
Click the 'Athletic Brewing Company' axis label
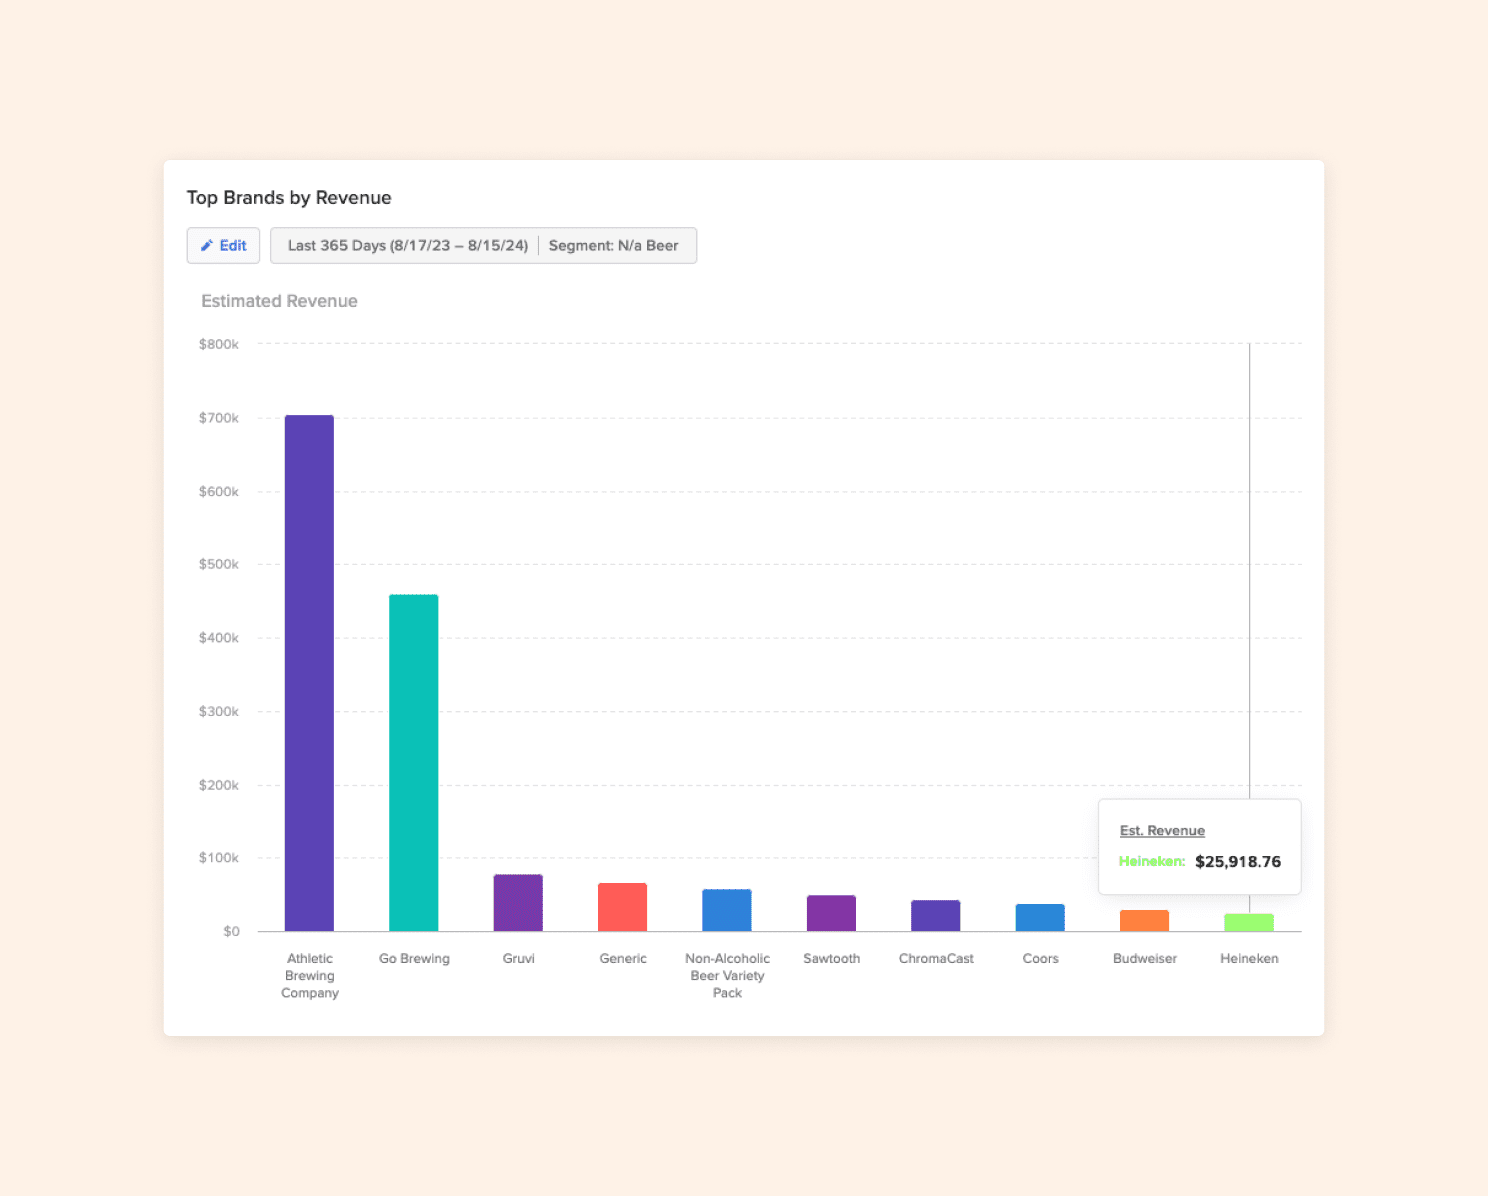click(310, 976)
